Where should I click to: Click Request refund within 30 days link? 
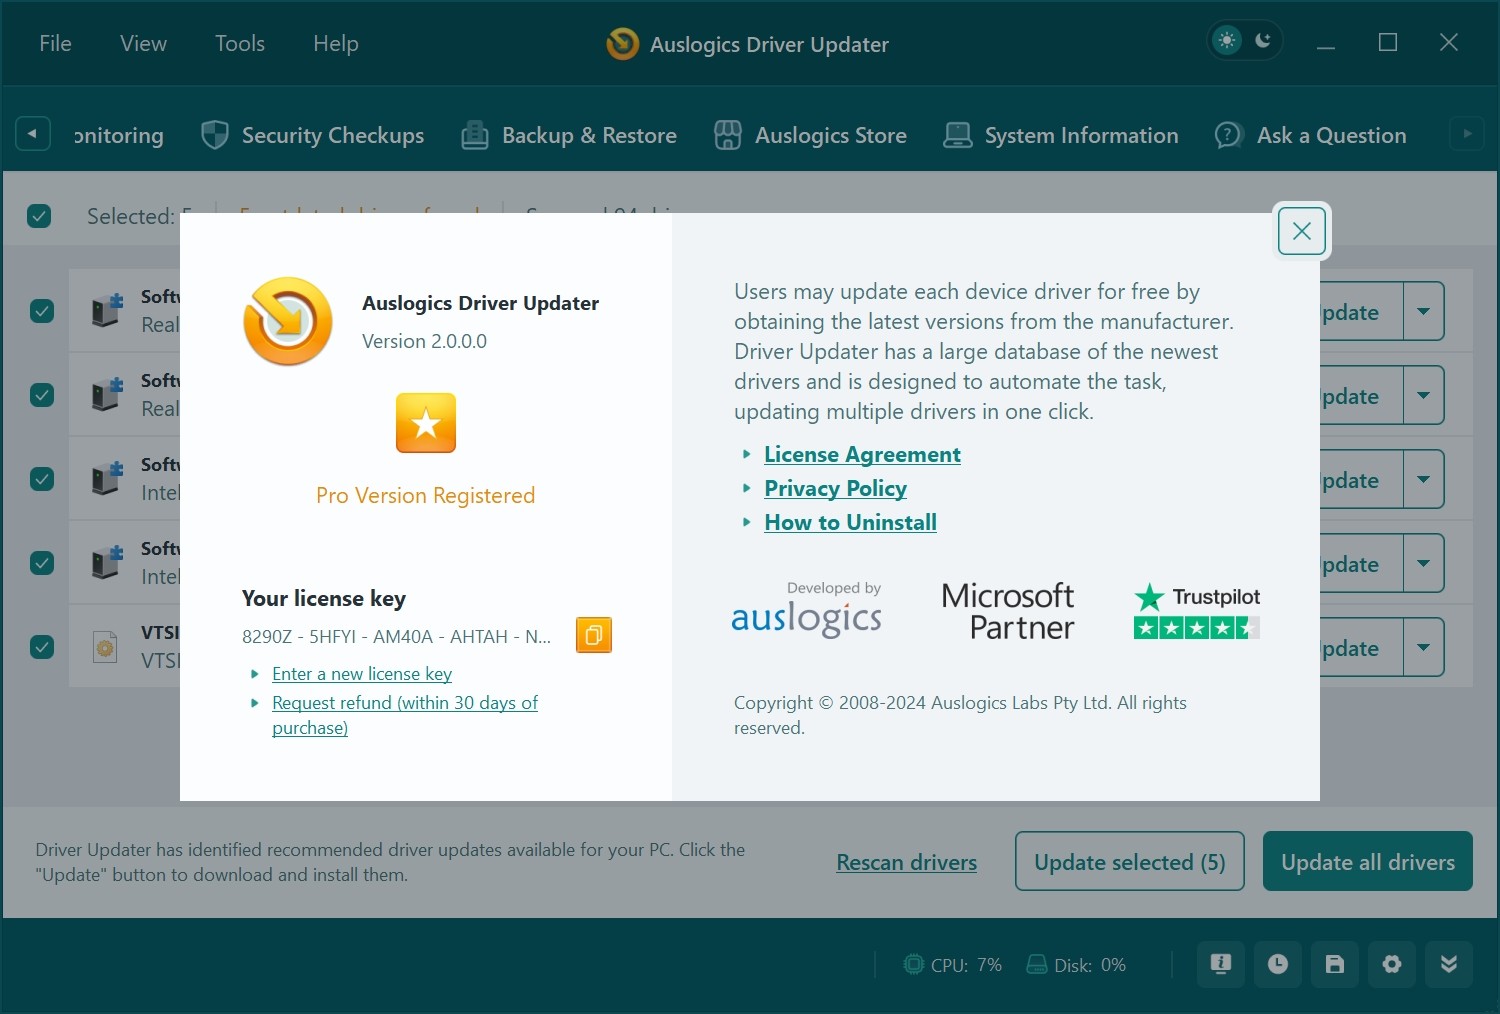click(405, 715)
